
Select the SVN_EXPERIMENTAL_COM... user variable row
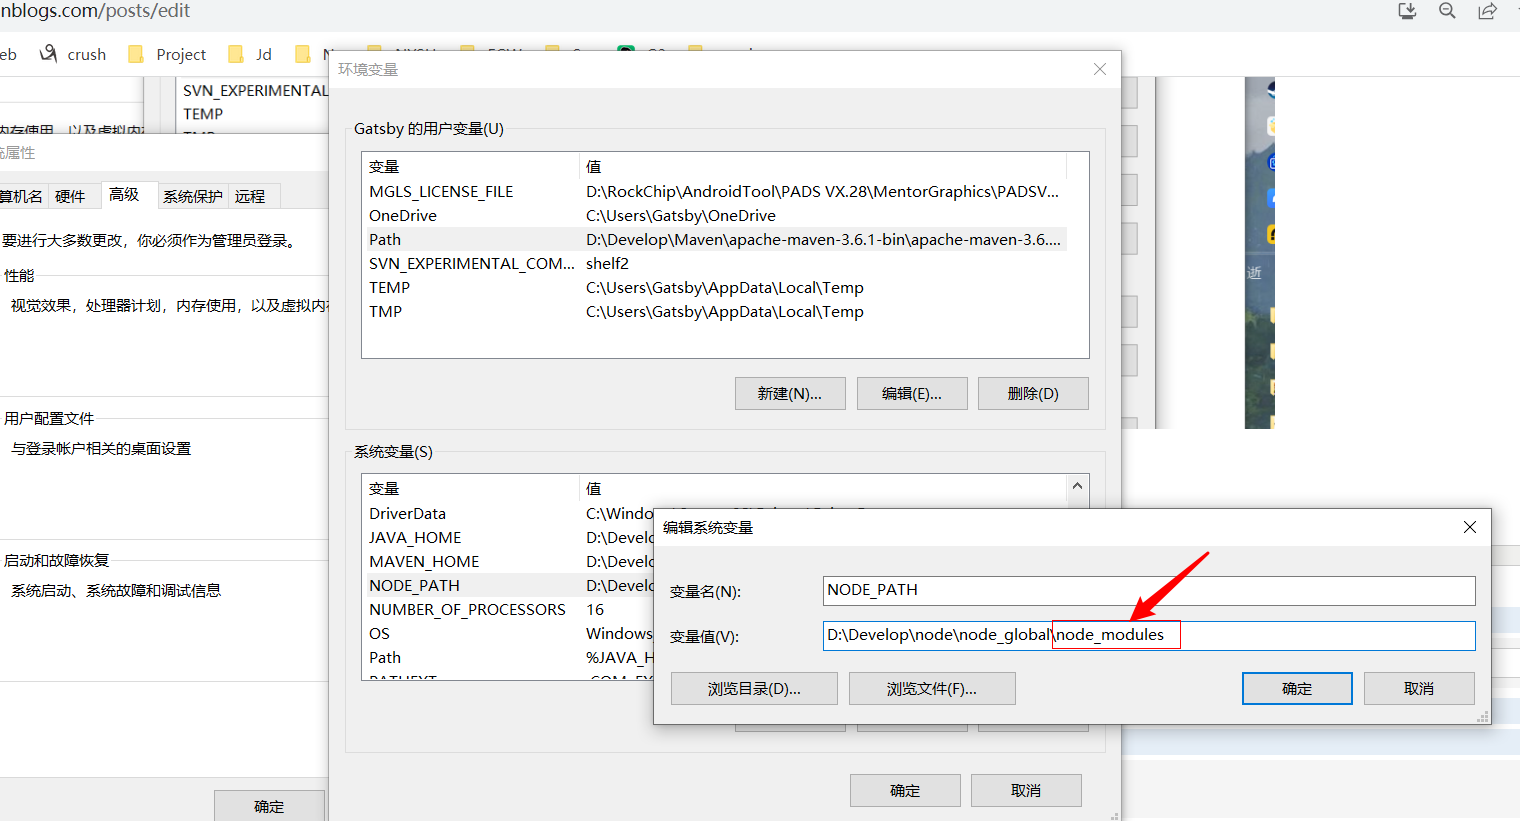pos(714,263)
